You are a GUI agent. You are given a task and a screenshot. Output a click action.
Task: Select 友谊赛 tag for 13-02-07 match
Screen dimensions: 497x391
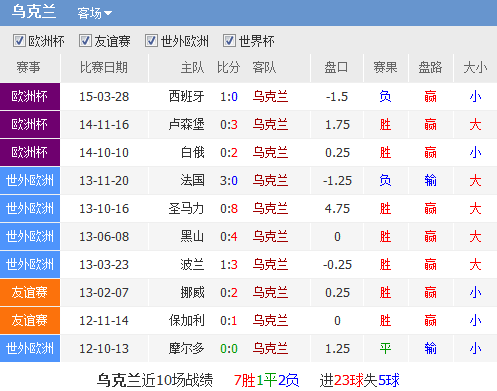click(30, 293)
